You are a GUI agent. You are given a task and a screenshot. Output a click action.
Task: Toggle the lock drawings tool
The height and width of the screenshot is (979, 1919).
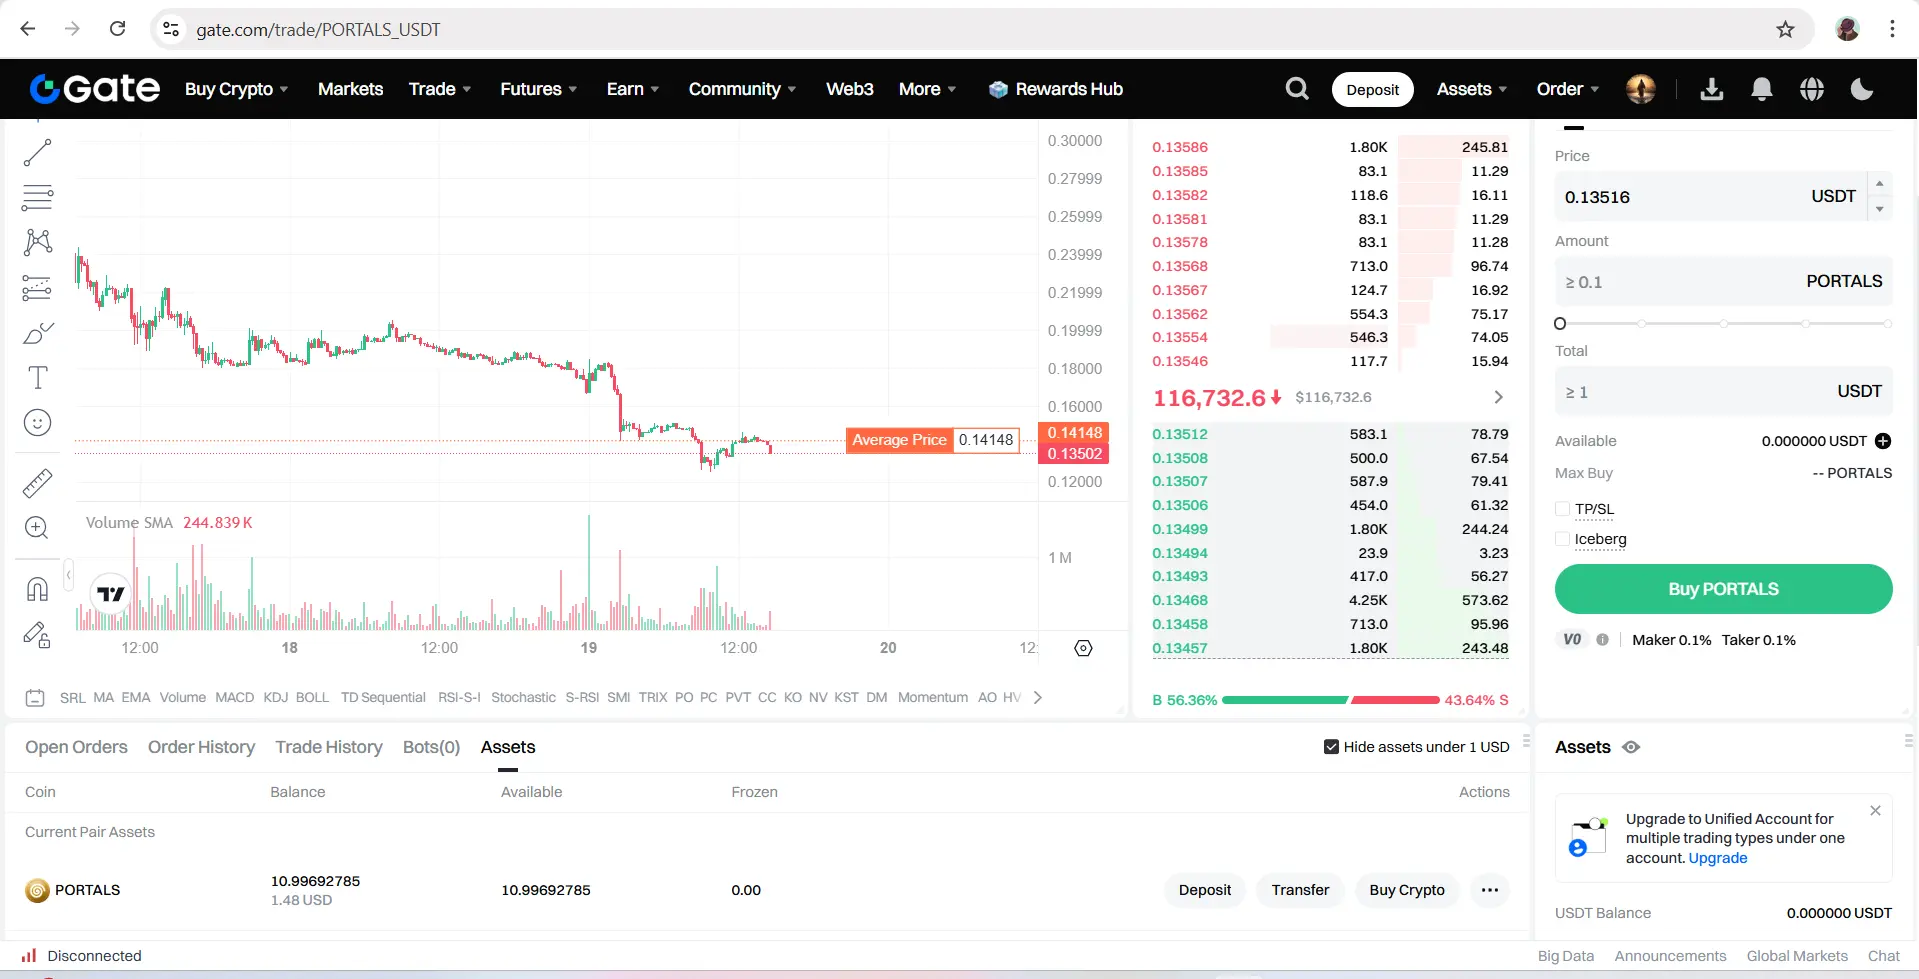37,635
